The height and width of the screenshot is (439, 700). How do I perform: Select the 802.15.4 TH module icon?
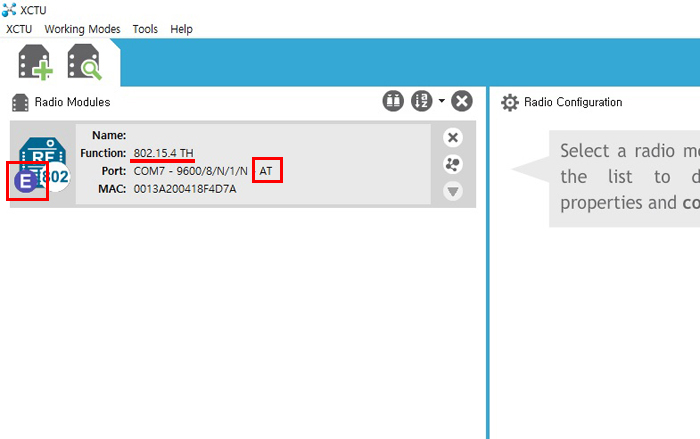(43, 165)
